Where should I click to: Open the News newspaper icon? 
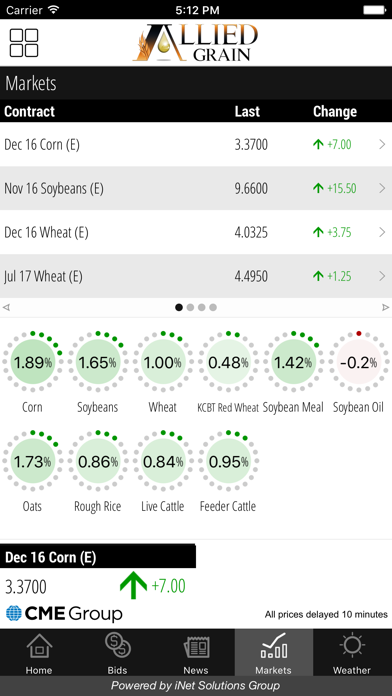point(196,647)
